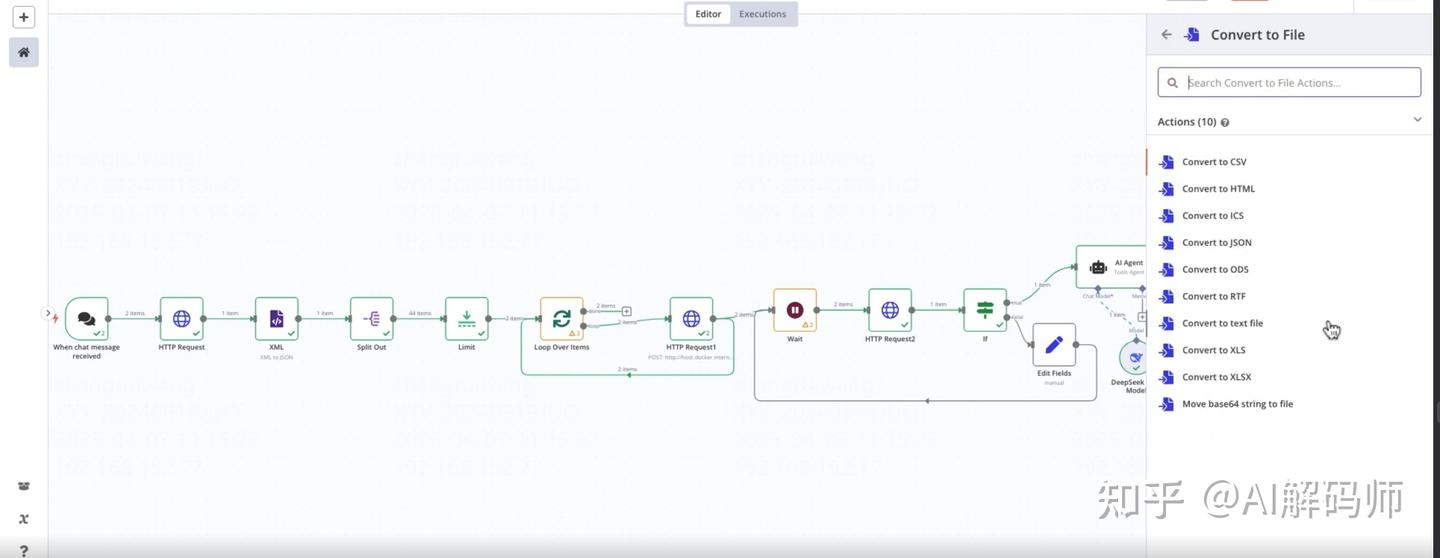1440x558 pixels.
Task: Expand the collapsed left panel arrow
Action: [x=47, y=313]
